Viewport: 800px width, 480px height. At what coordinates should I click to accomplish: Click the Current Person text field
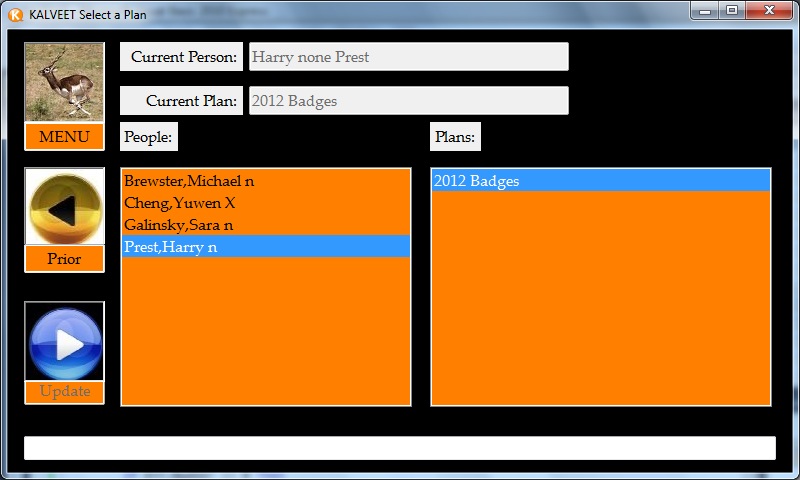pyautogui.click(x=408, y=57)
